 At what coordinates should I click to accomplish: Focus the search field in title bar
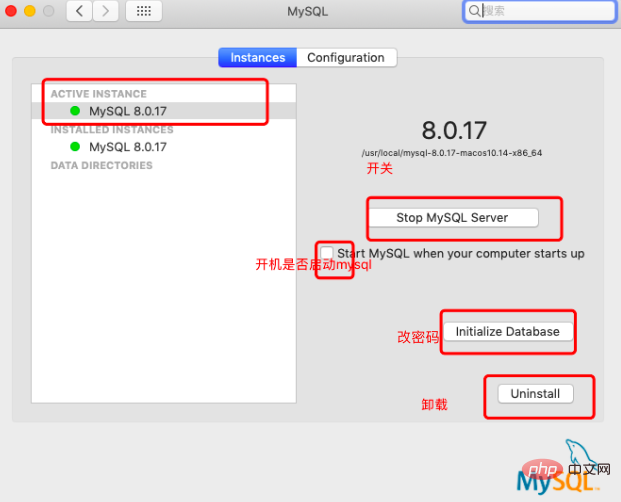[x=539, y=11]
